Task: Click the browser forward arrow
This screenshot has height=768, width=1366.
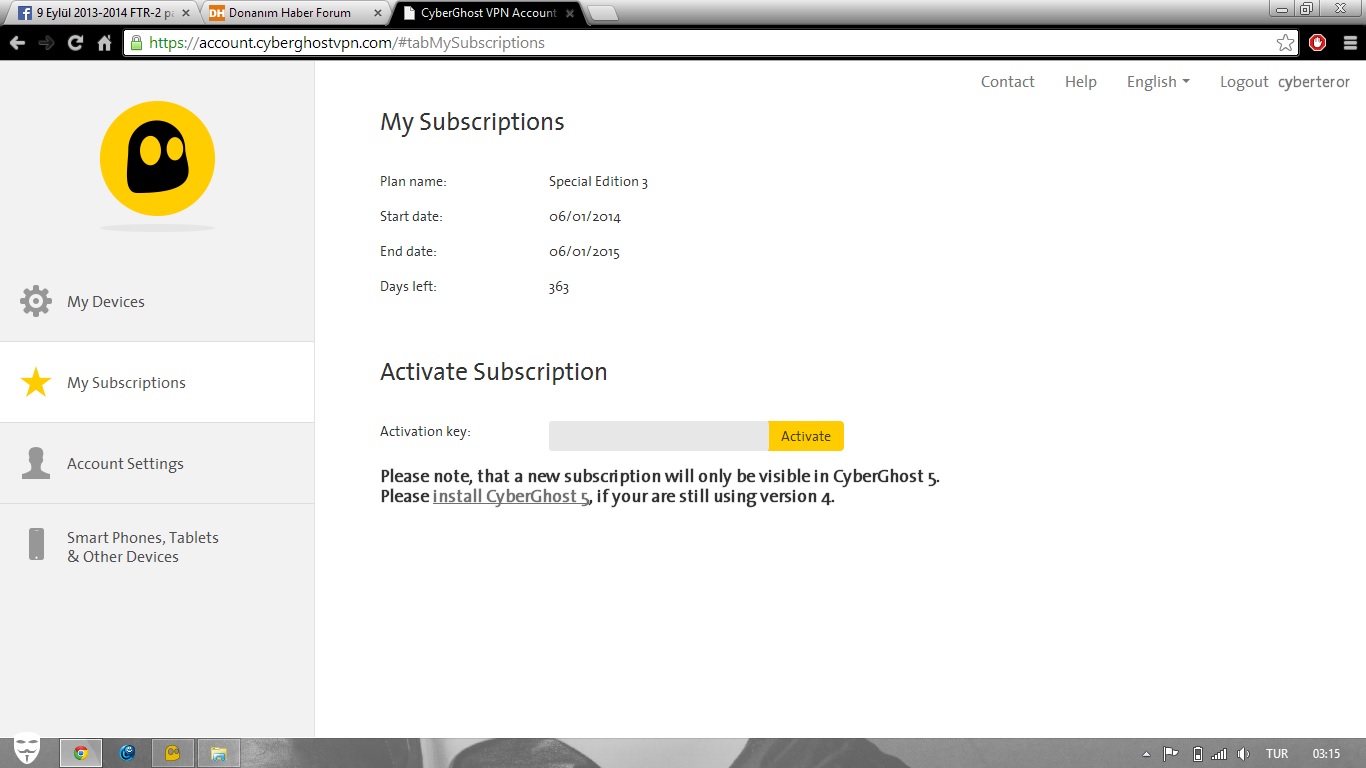Action: click(x=46, y=43)
